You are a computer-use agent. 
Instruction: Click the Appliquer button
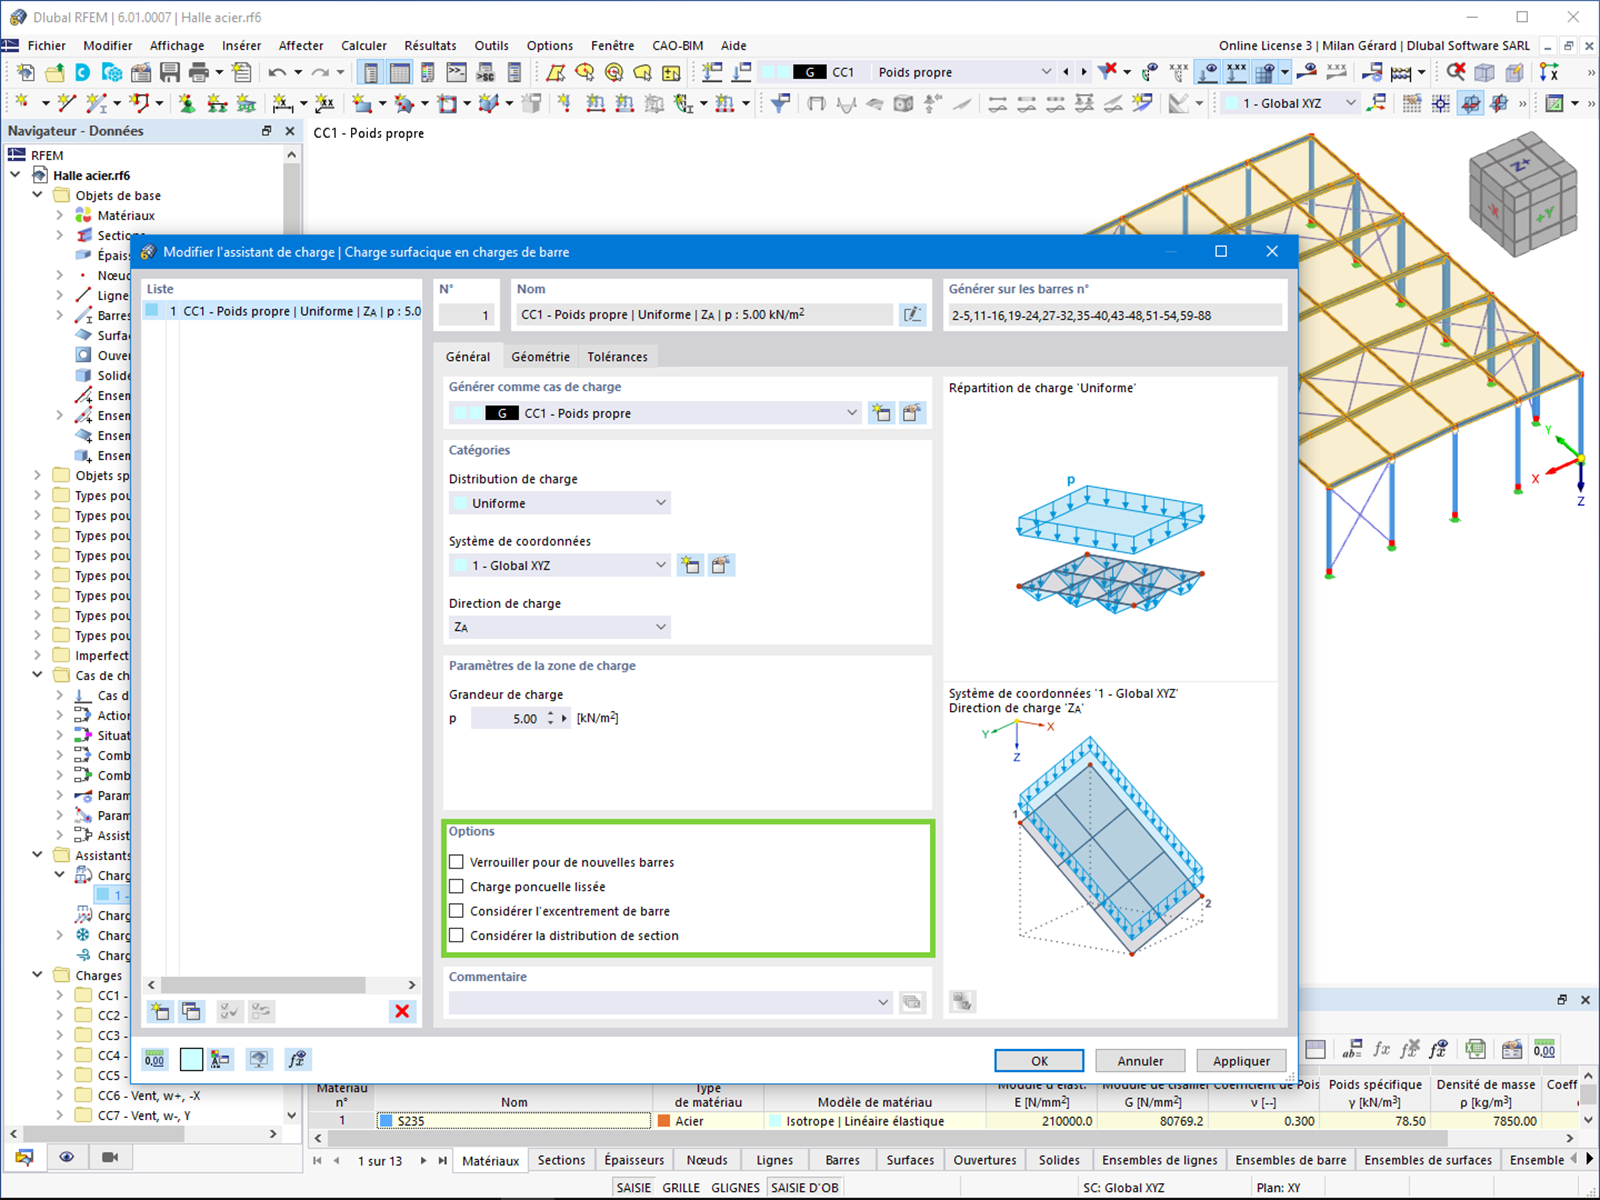1241,1061
